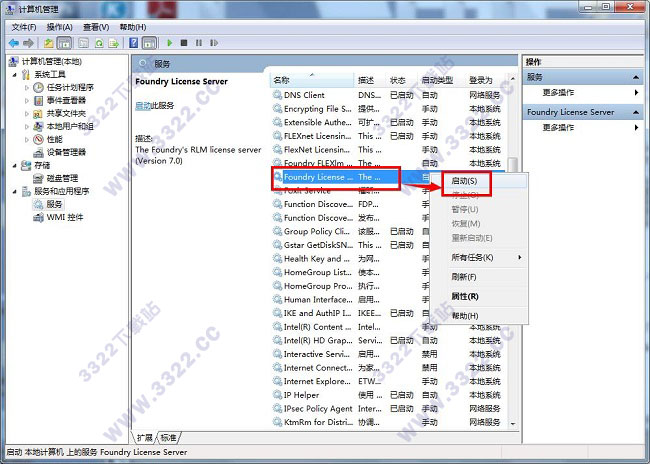Select the 磁盘管理 tree node

coord(62,178)
